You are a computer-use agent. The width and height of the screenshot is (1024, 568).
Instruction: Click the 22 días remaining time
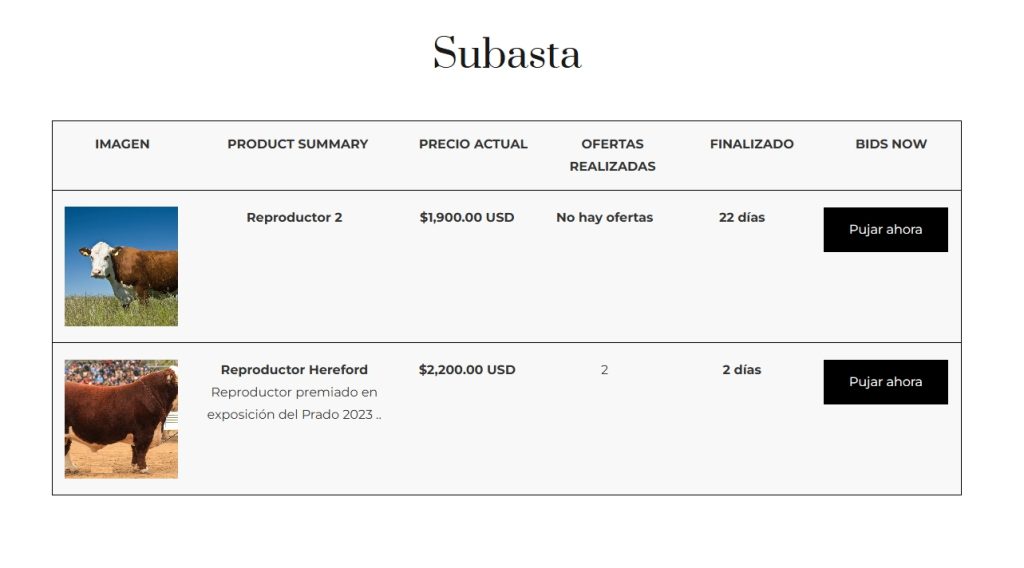(741, 217)
